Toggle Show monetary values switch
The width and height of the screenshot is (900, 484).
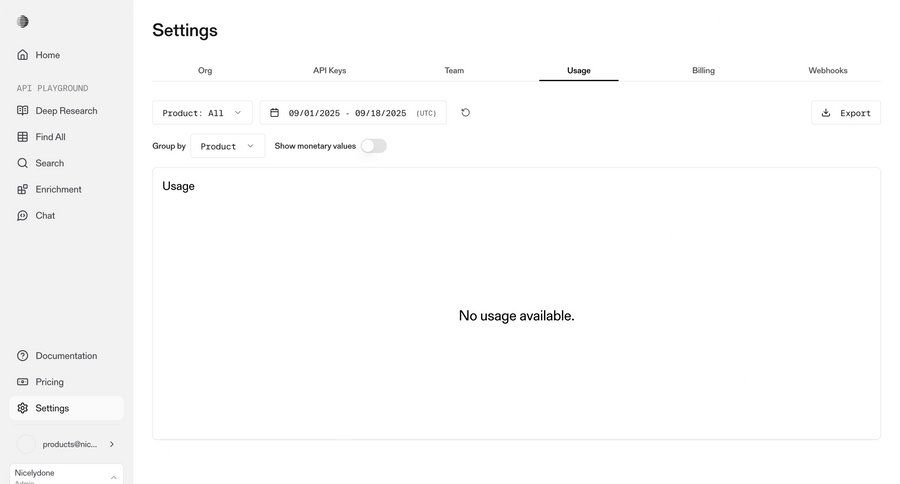tap(373, 146)
